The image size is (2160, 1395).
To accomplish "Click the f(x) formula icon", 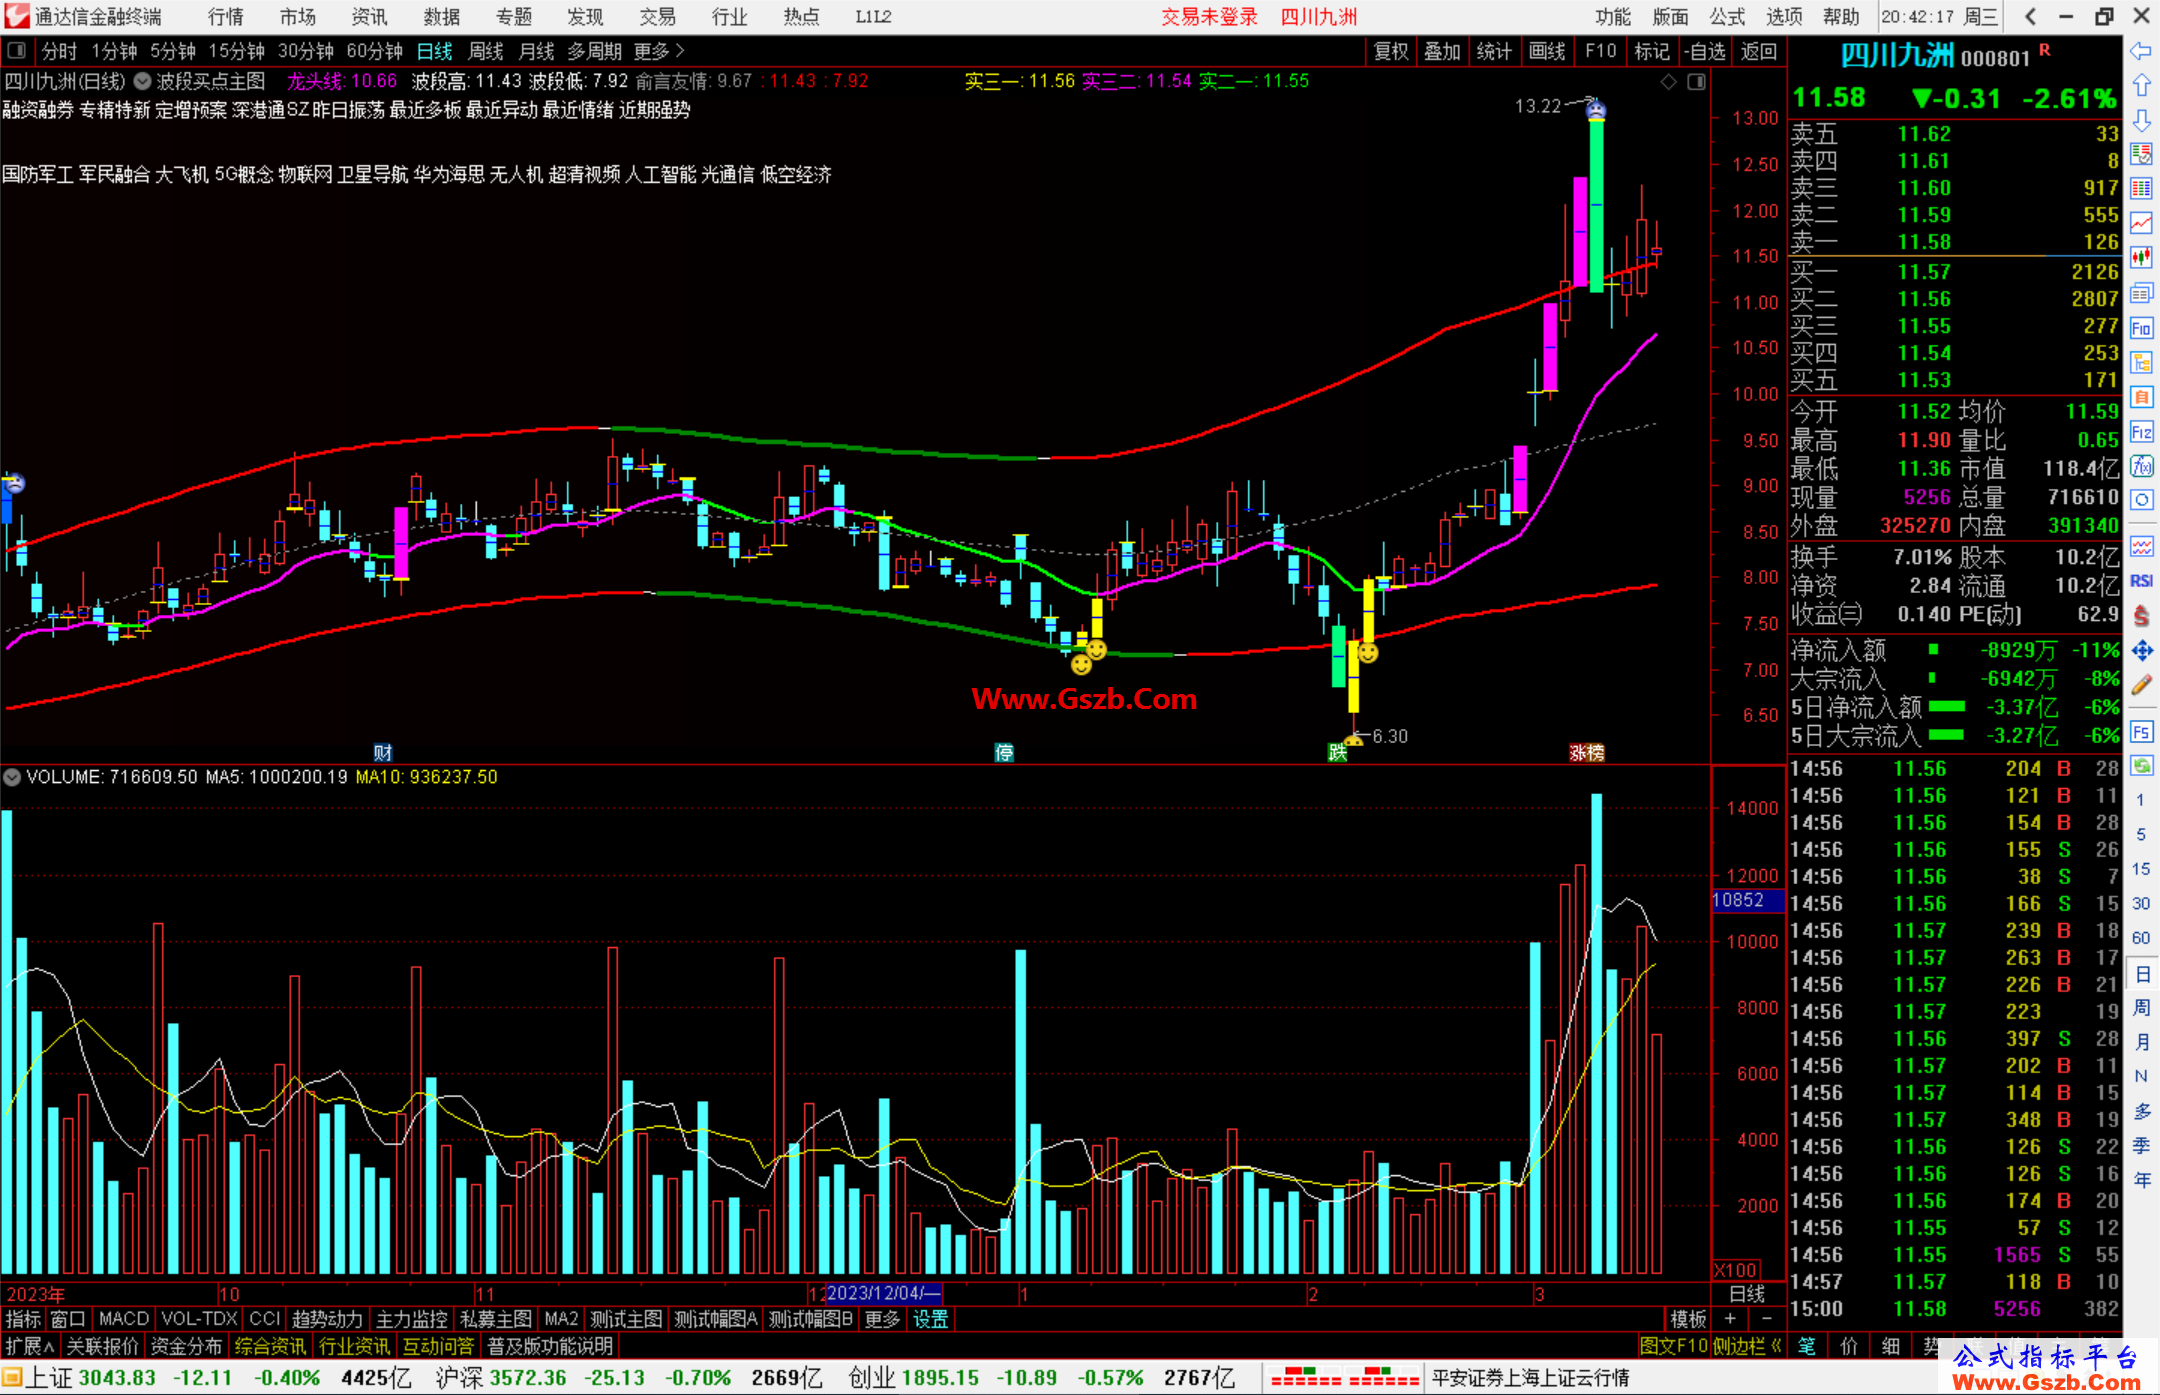I will click(2141, 466).
